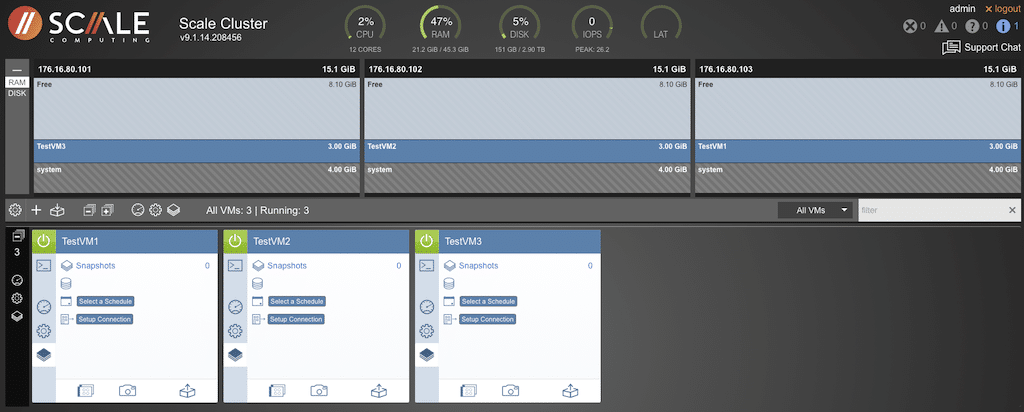Open Snapshots link on TestVM1
The height and width of the screenshot is (412, 1024).
click(x=95, y=266)
